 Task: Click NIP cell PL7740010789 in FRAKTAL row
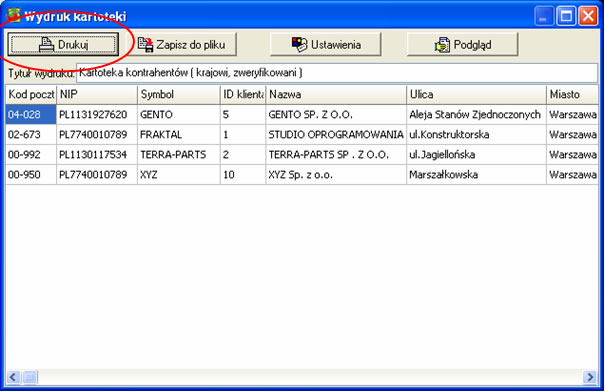[x=97, y=135]
